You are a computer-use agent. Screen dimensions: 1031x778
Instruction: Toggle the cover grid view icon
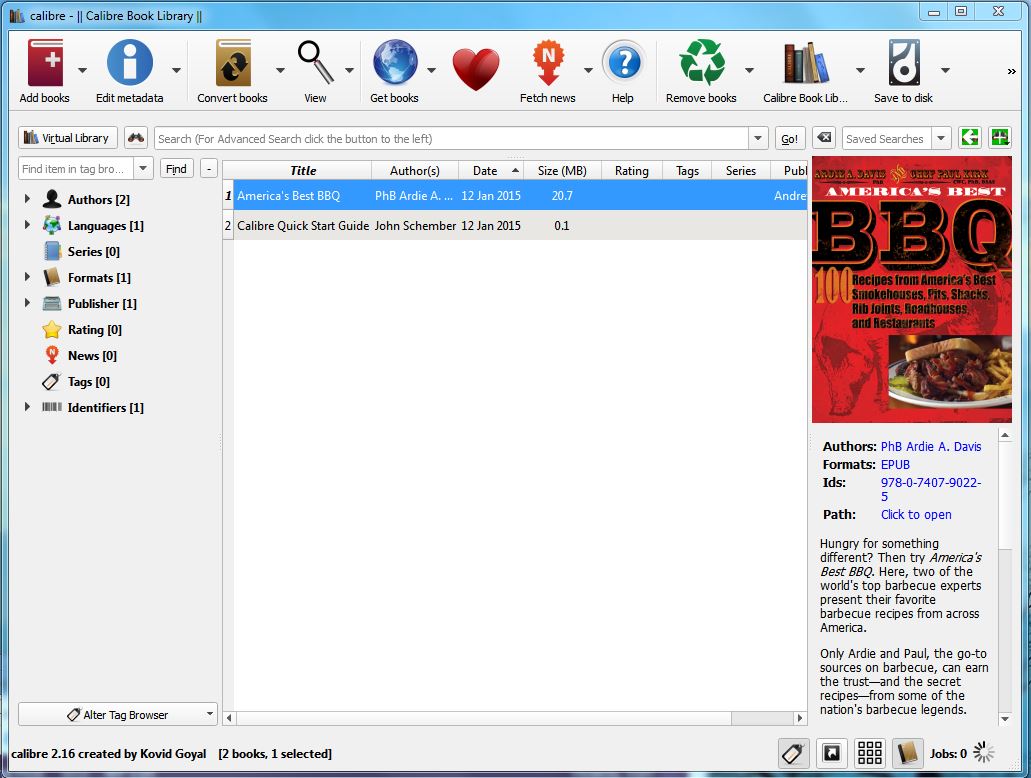[869, 753]
